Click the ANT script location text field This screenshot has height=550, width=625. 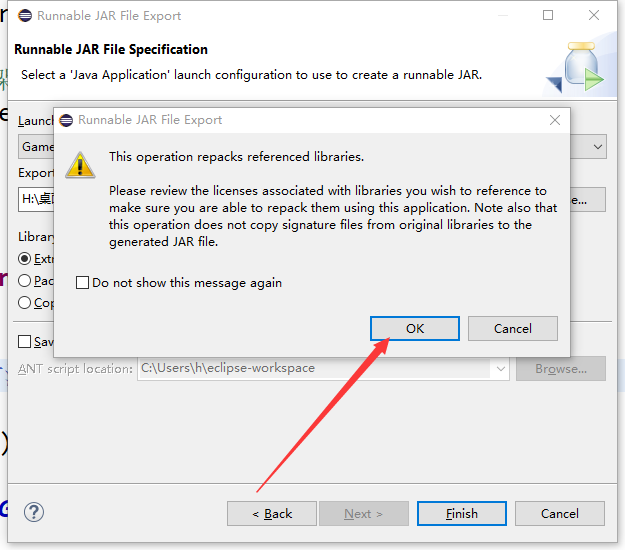click(315, 368)
